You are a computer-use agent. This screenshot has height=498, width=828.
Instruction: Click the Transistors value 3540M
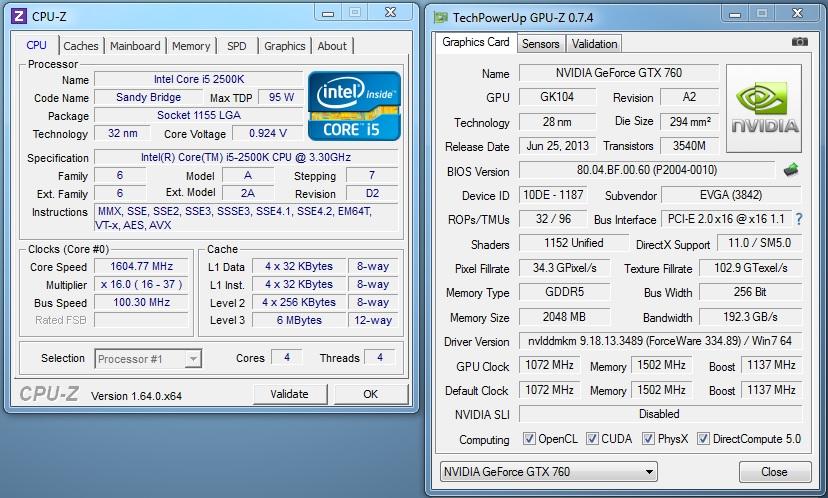[690, 146]
